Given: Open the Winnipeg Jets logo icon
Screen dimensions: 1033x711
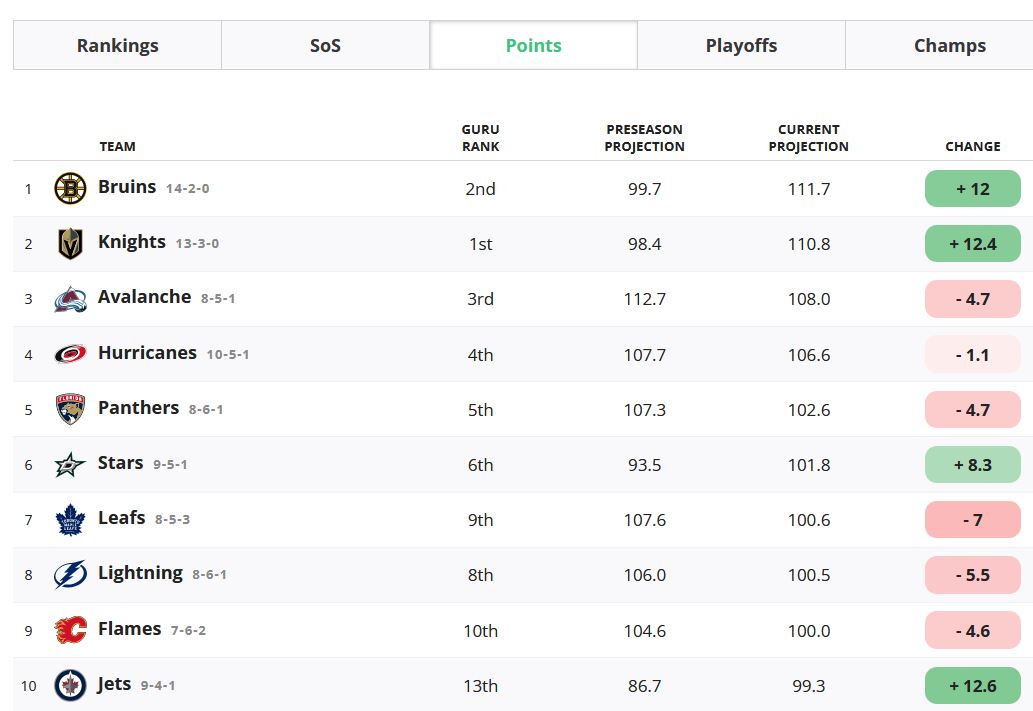Looking at the screenshot, I should [x=70, y=685].
